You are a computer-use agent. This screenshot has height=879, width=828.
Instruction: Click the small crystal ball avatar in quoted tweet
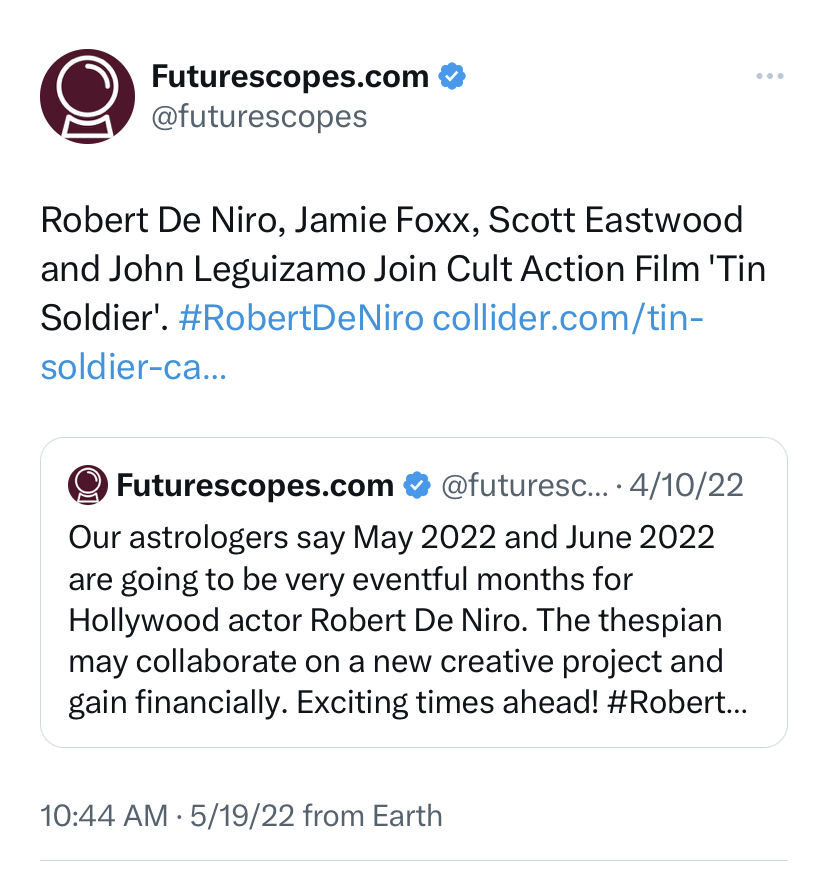[x=87, y=485]
